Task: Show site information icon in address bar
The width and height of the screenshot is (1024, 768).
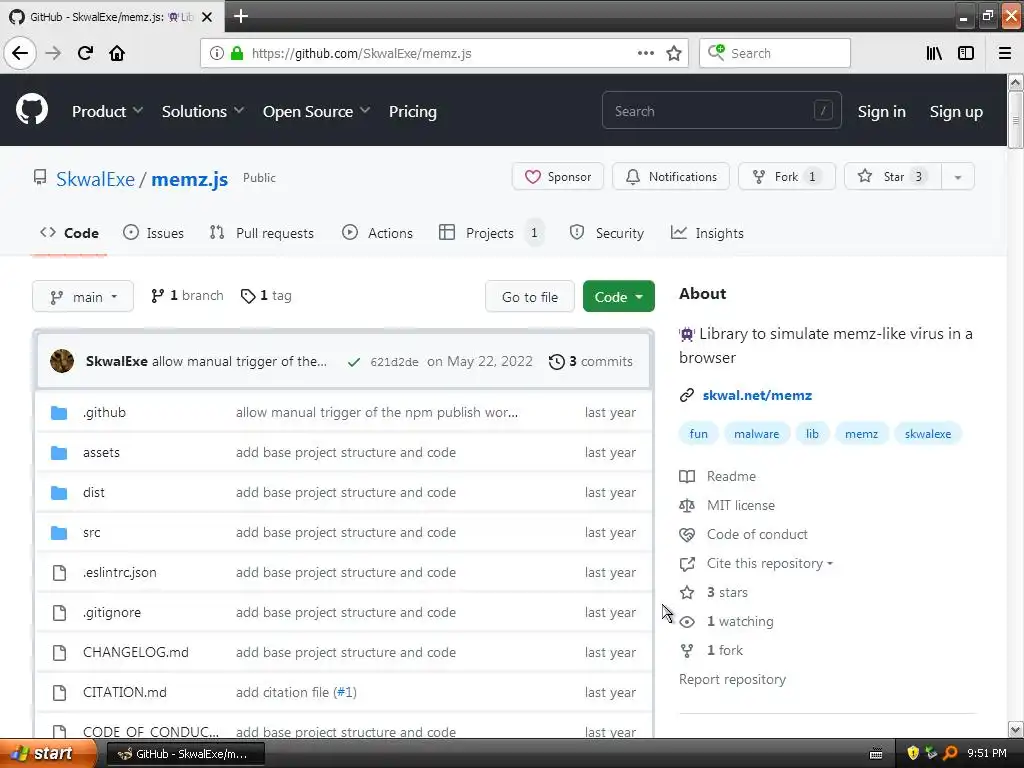Action: (217, 54)
